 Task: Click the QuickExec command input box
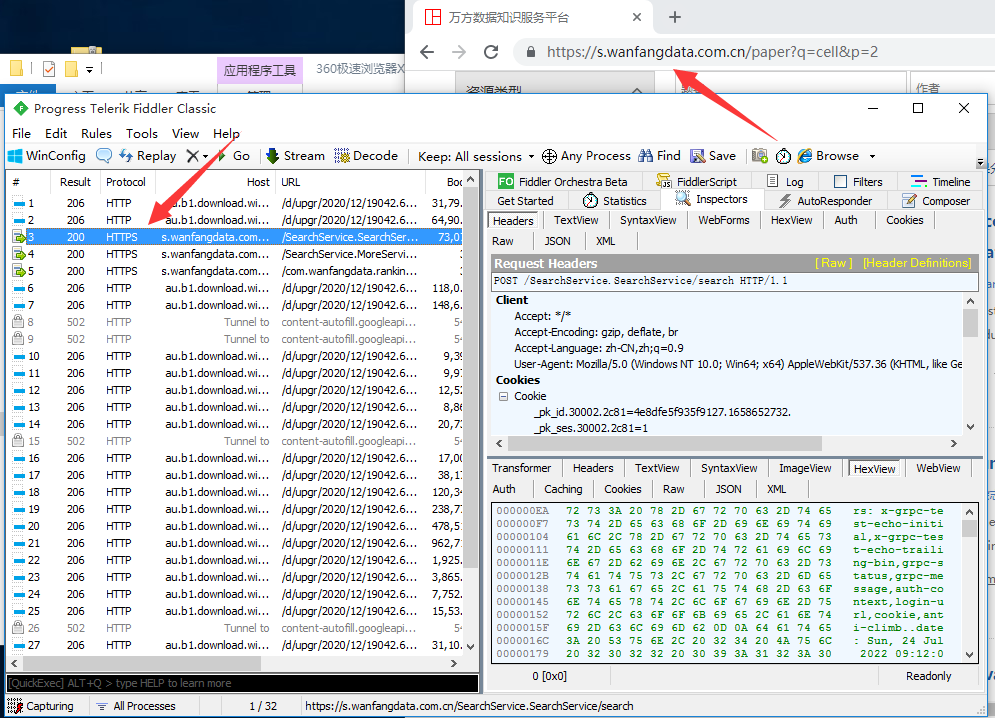[x=242, y=683]
